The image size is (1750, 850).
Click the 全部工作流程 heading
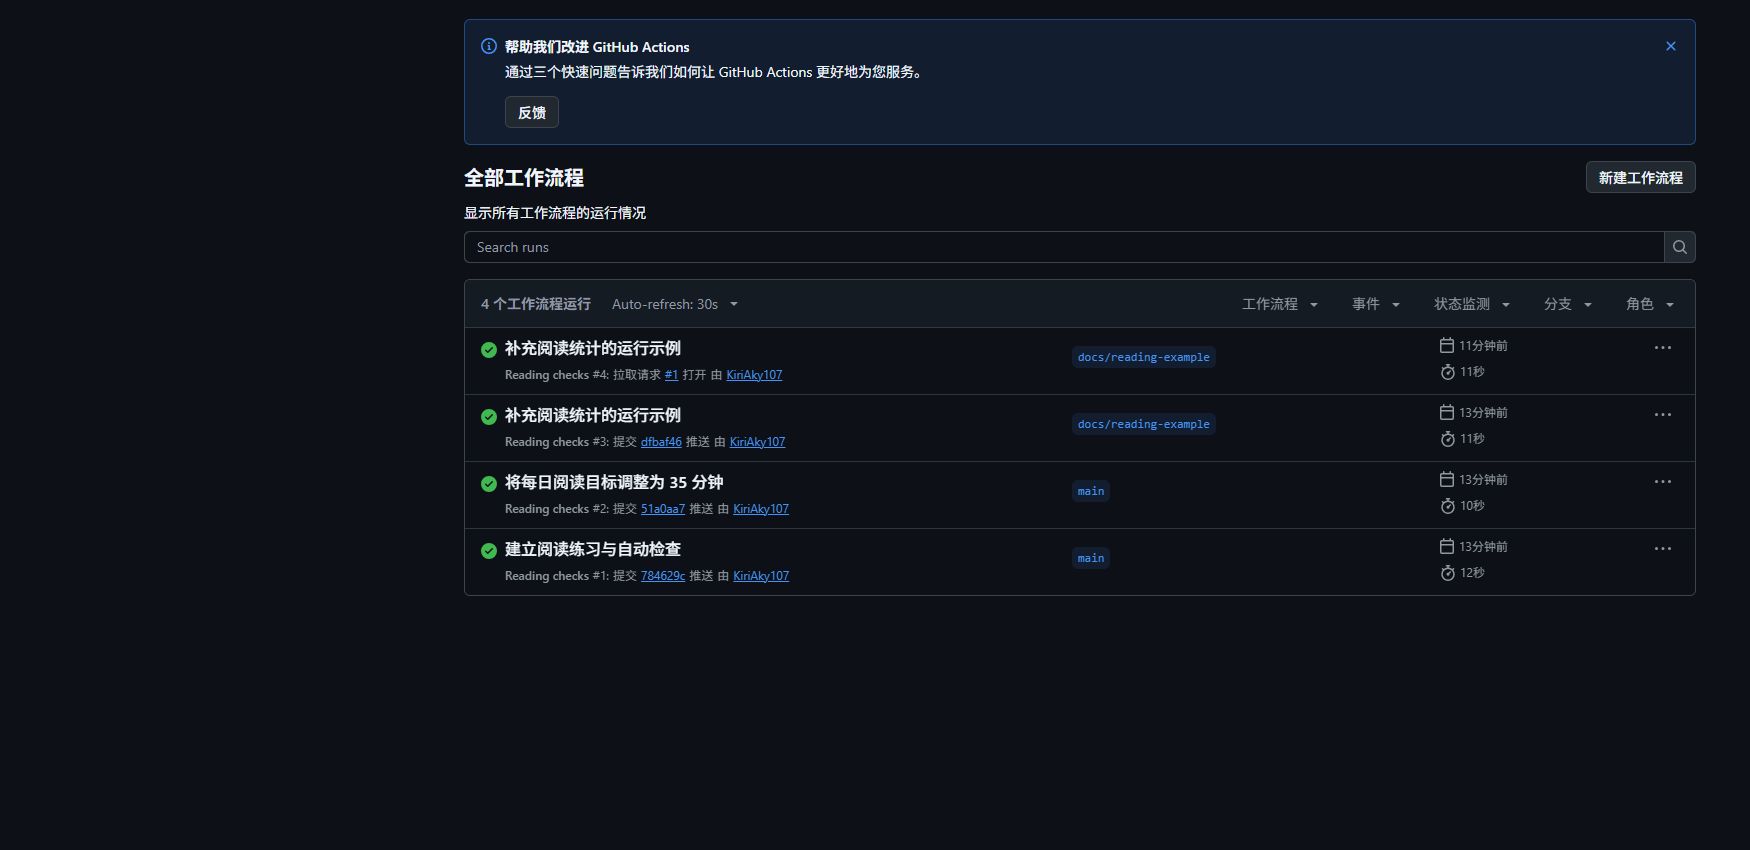(524, 178)
